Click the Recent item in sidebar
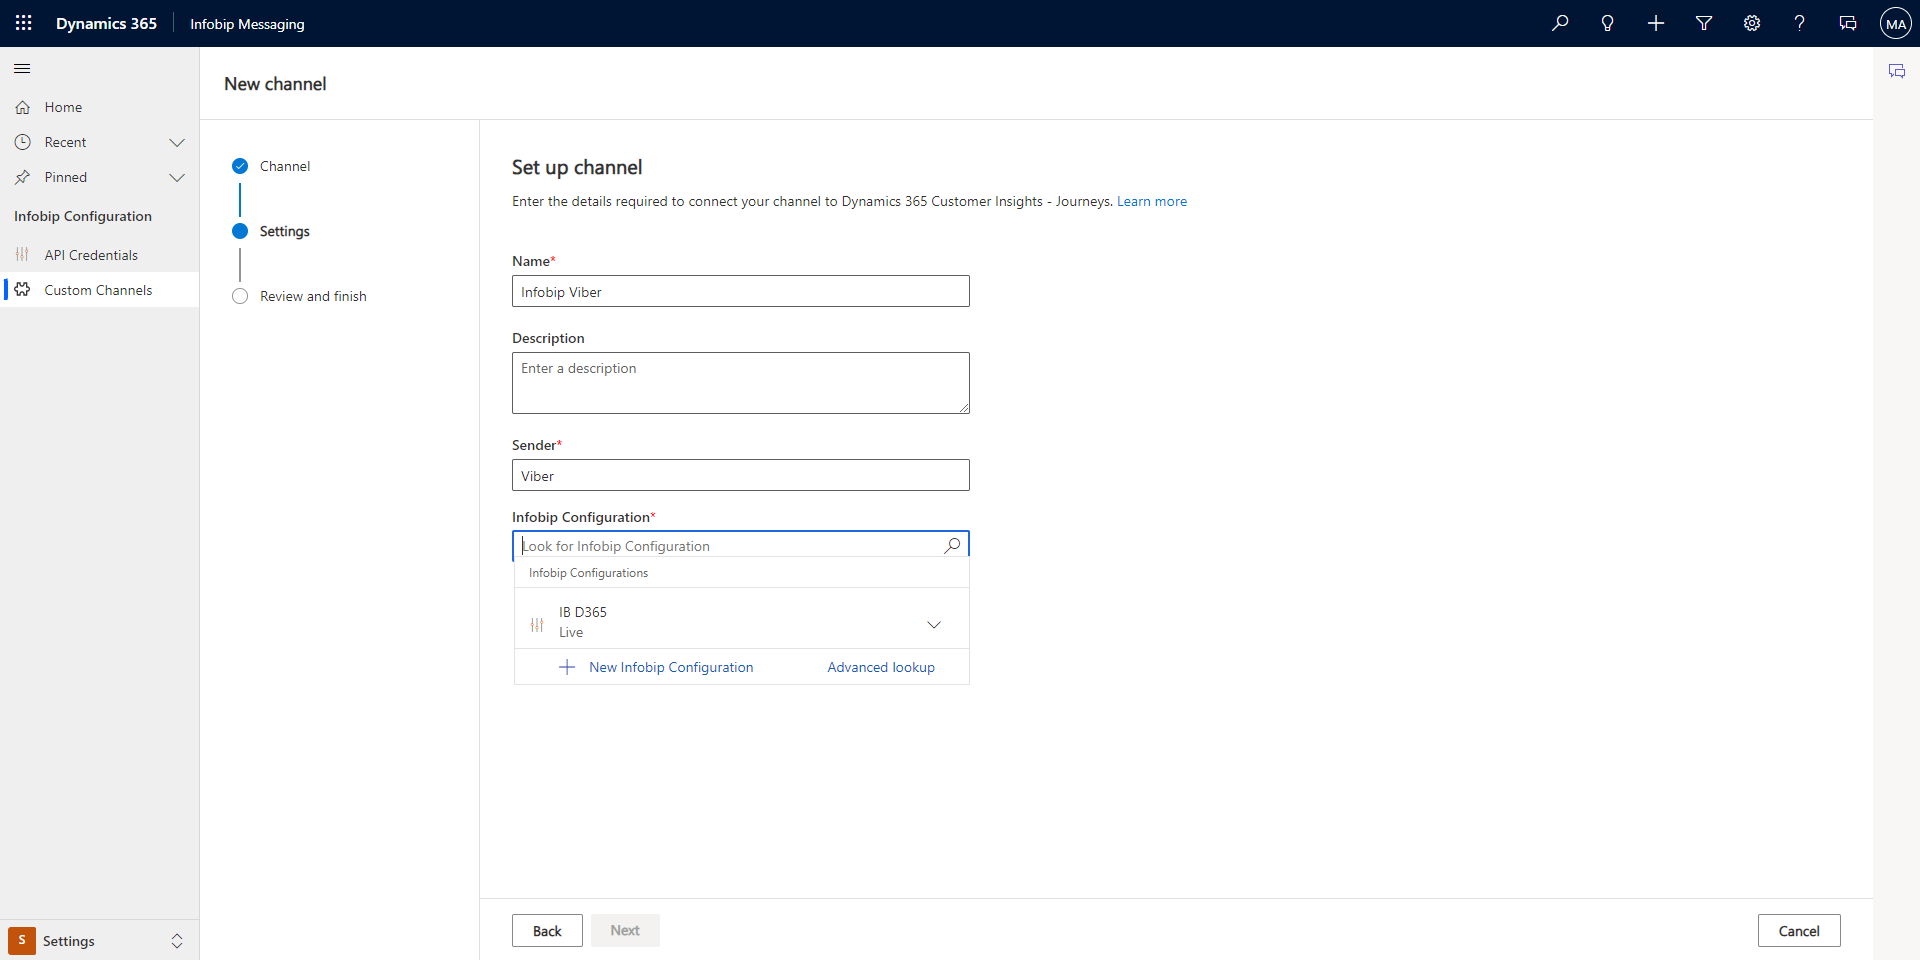 (66, 142)
